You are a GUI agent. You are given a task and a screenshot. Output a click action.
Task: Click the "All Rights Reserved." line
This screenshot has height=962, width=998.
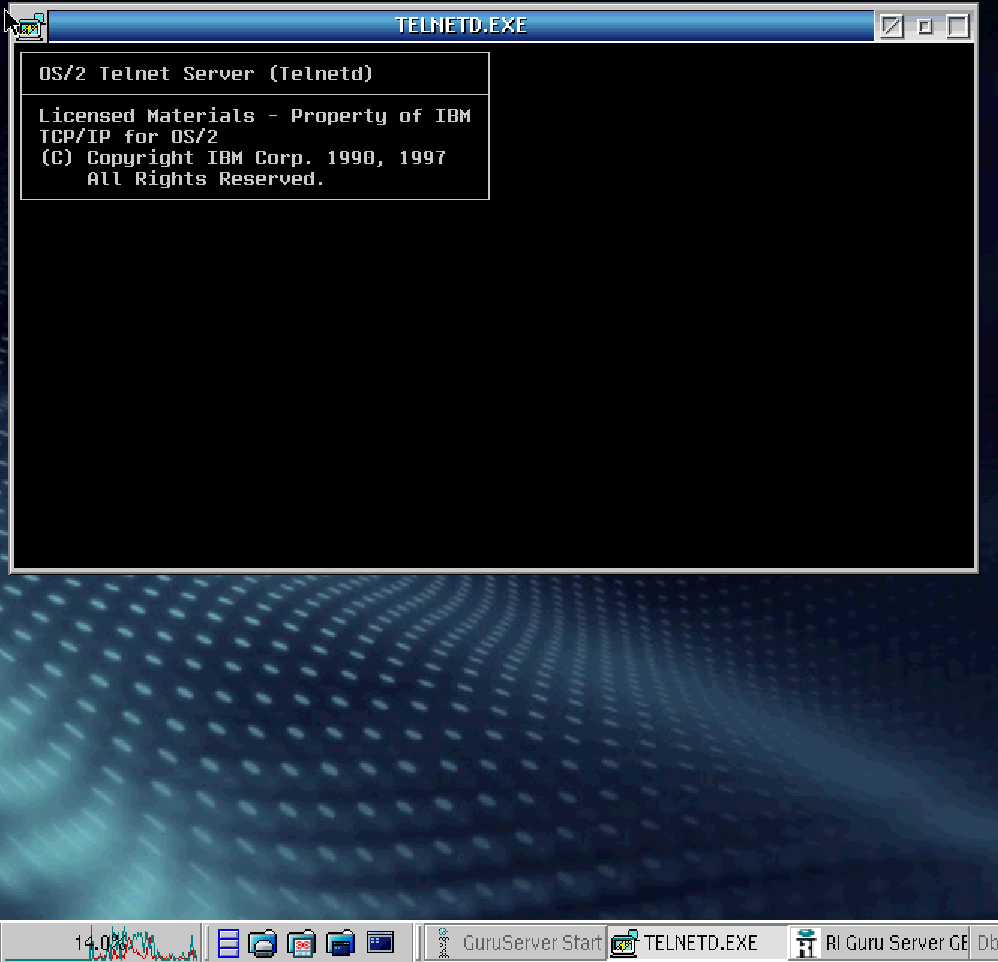pos(206,179)
